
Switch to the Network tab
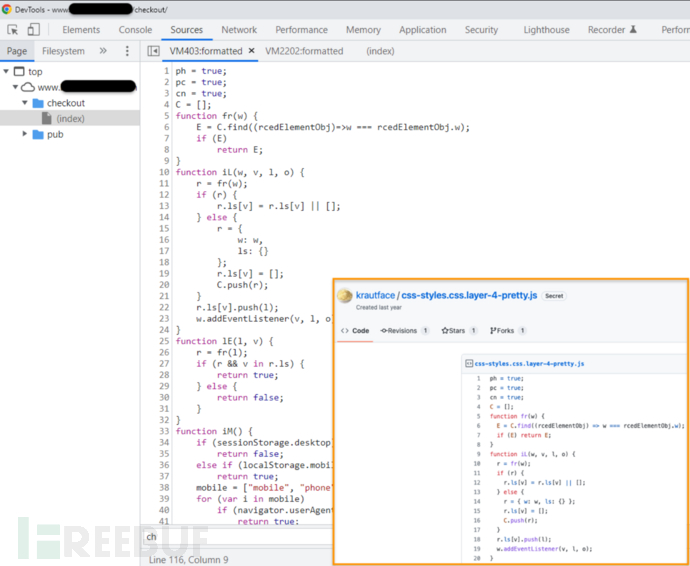239,30
